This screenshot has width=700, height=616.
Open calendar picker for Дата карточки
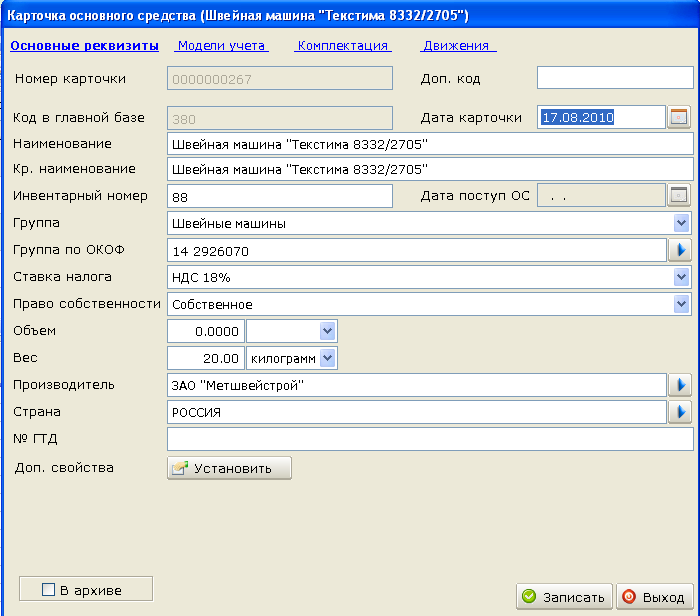(679, 117)
